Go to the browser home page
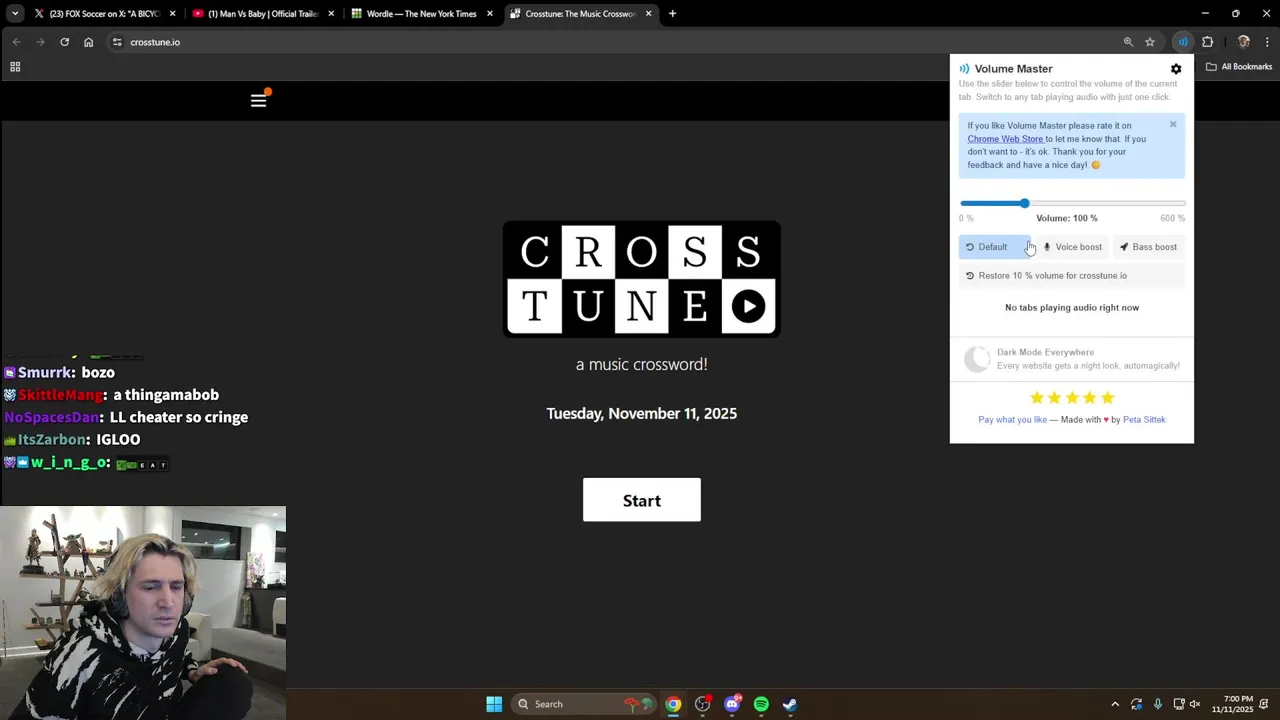Image resolution: width=1280 pixels, height=720 pixels. pyautogui.click(x=88, y=42)
